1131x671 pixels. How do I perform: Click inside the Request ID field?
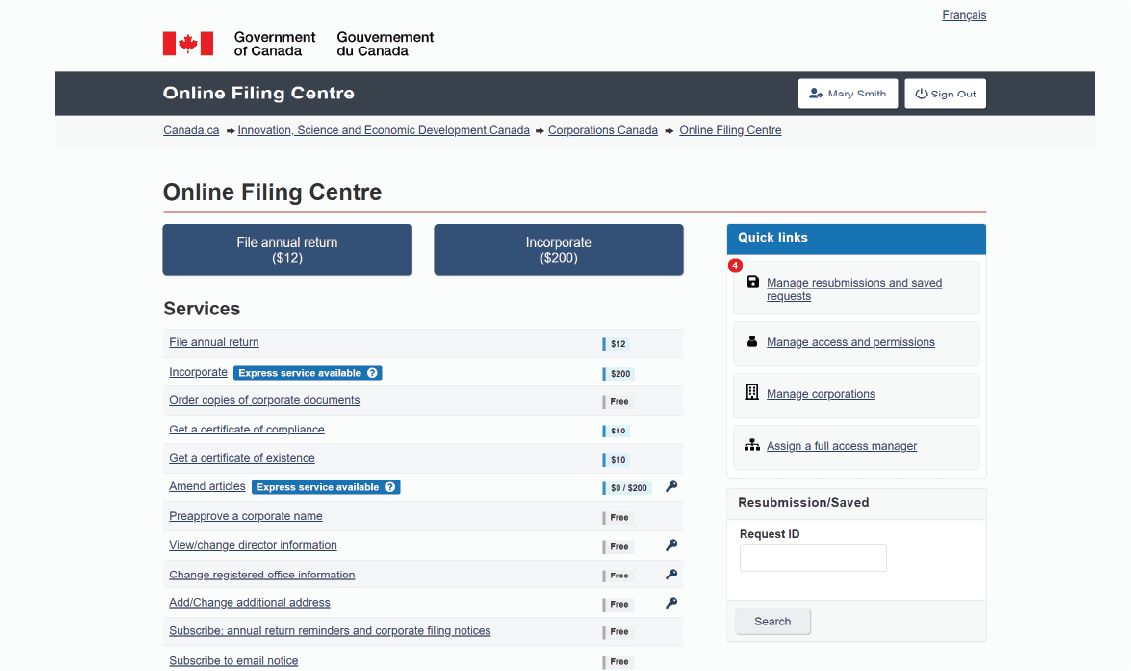click(812, 558)
